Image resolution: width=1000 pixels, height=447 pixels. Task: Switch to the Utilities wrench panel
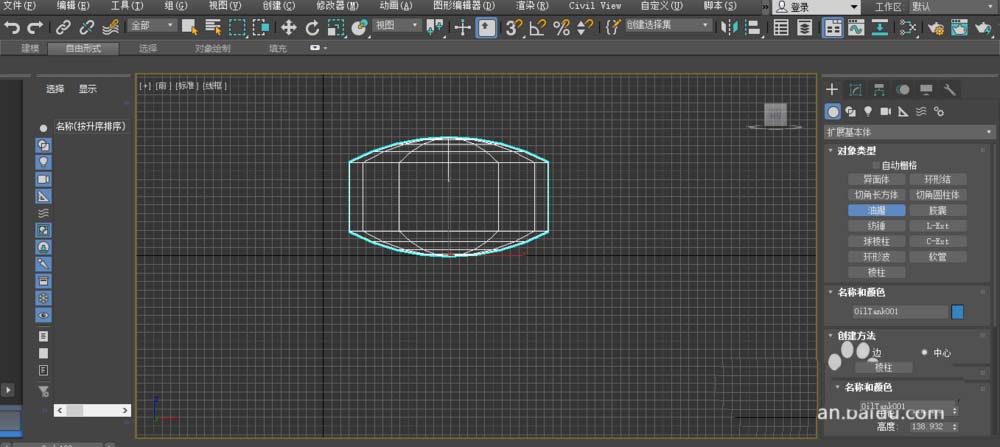(949, 90)
